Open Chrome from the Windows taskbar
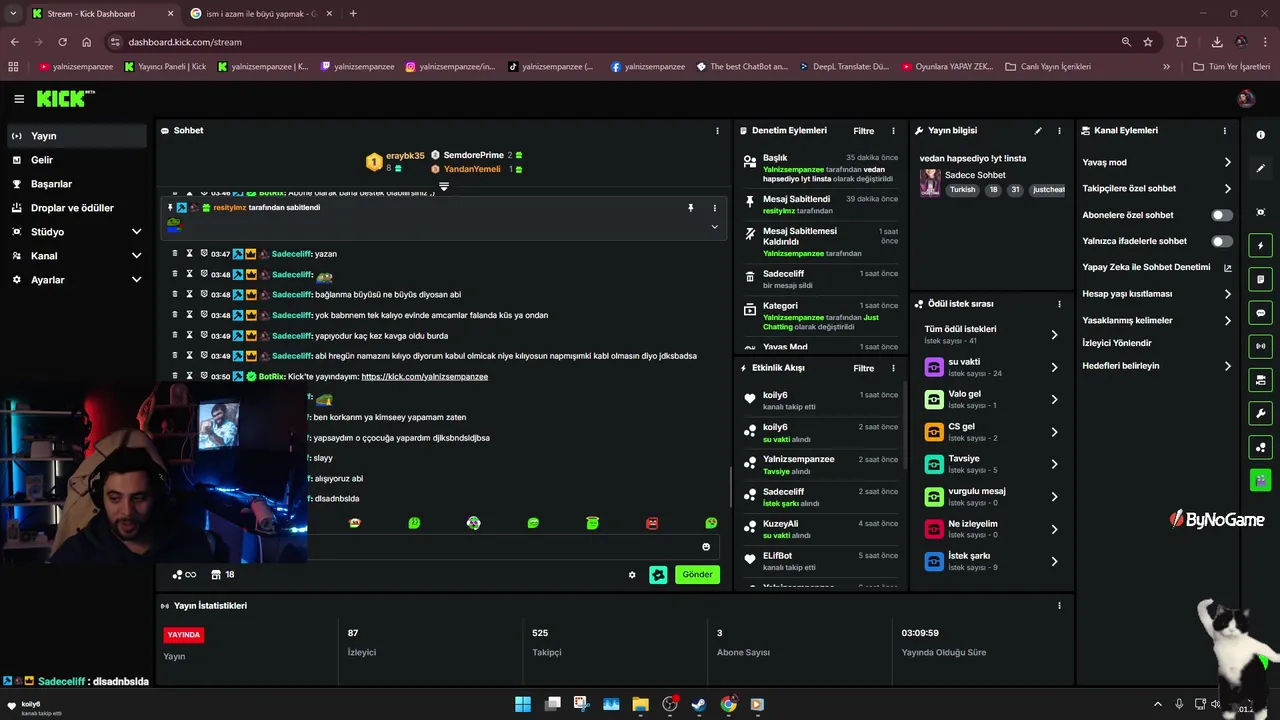Viewport: 1280px width, 720px height. pos(728,704)
